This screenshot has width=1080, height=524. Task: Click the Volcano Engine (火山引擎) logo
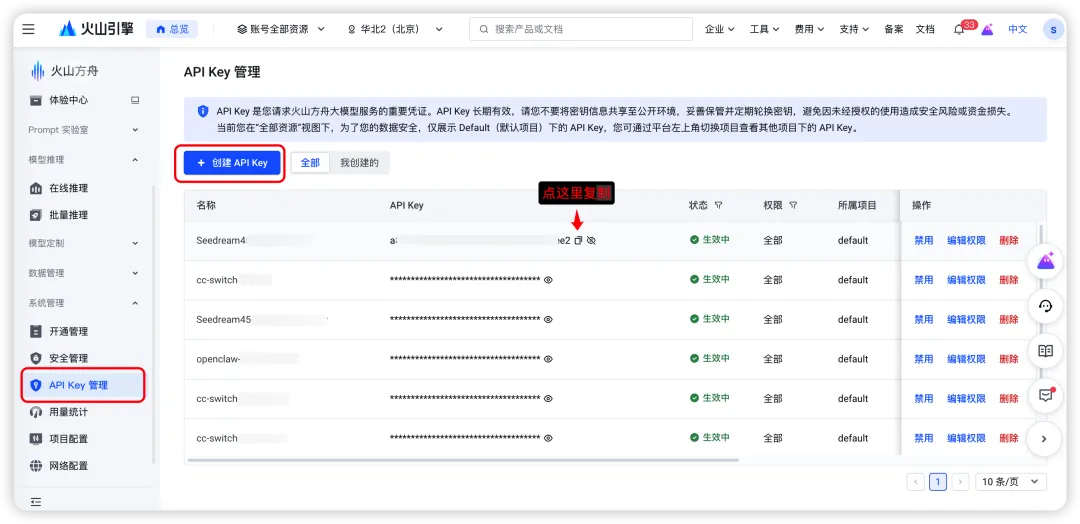[96, 29]
